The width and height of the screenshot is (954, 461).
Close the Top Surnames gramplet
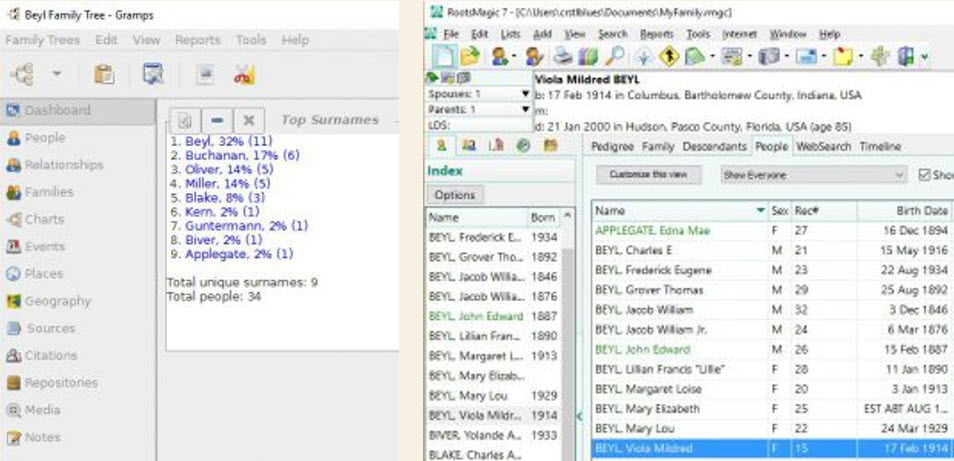(x=249, y=120)
